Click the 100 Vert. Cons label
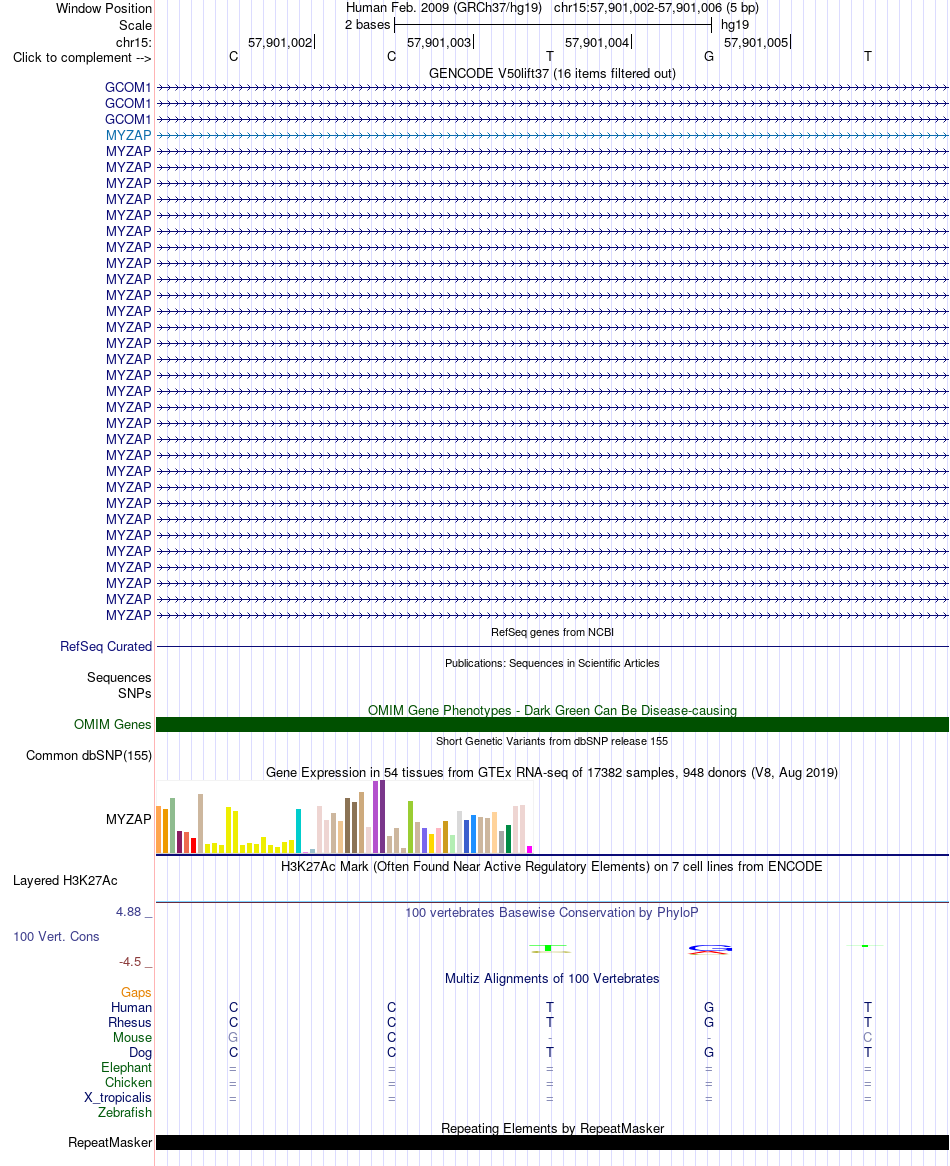 (56, 937)
